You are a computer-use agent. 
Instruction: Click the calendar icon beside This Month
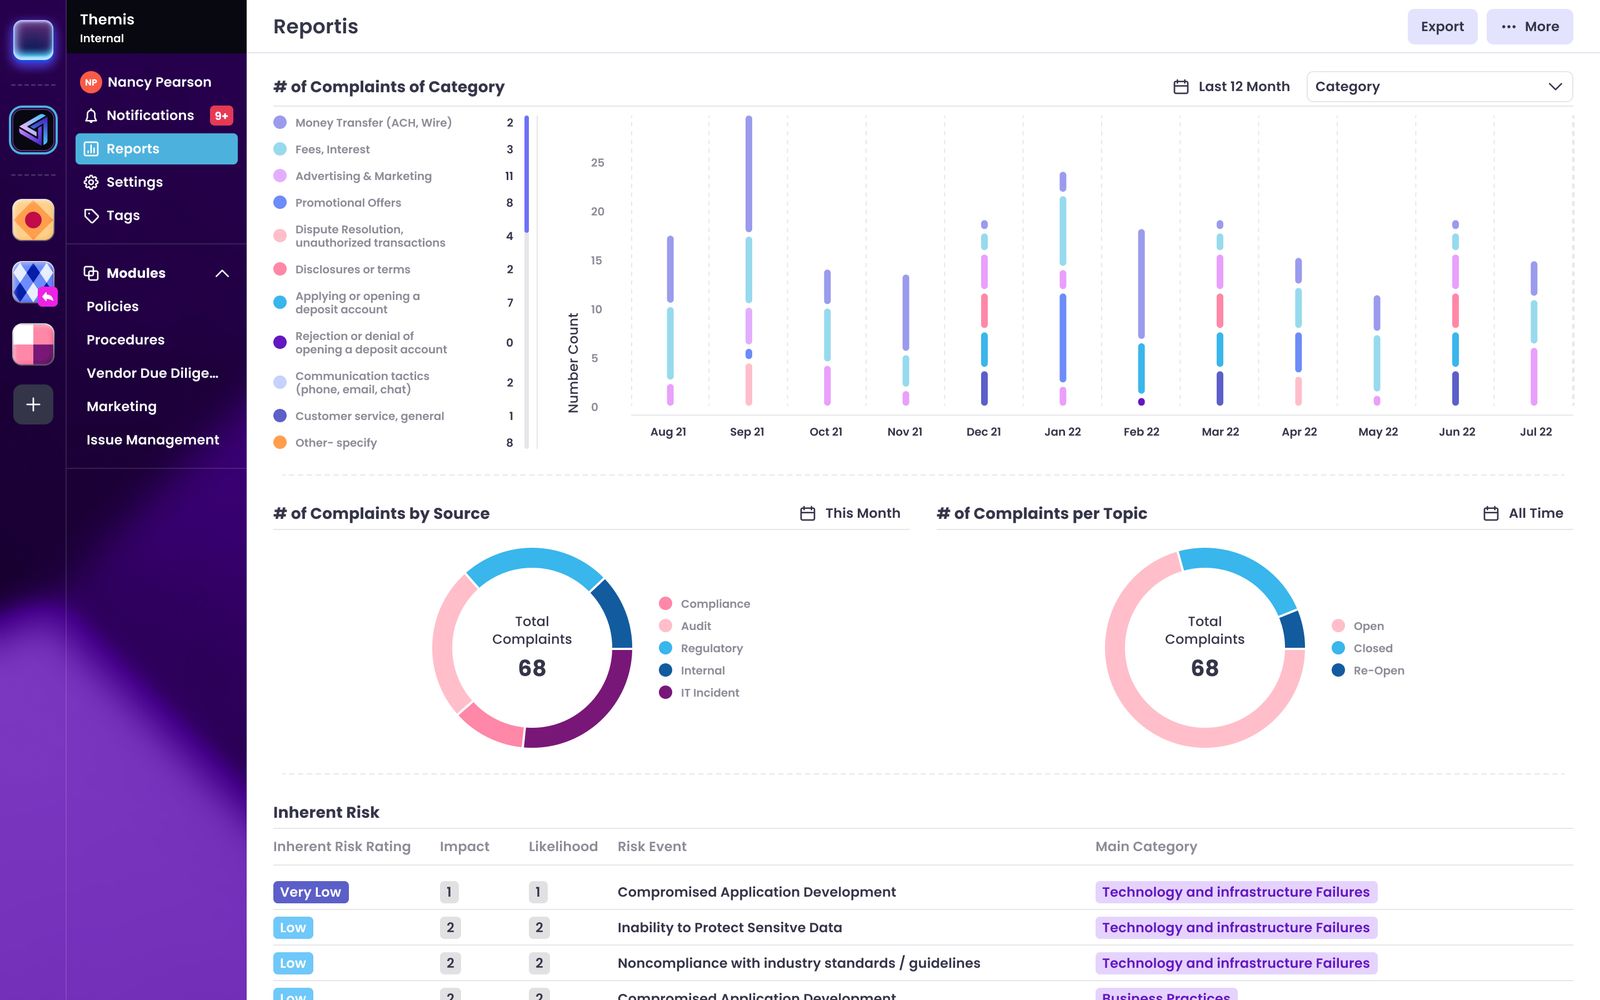[807, 512]
